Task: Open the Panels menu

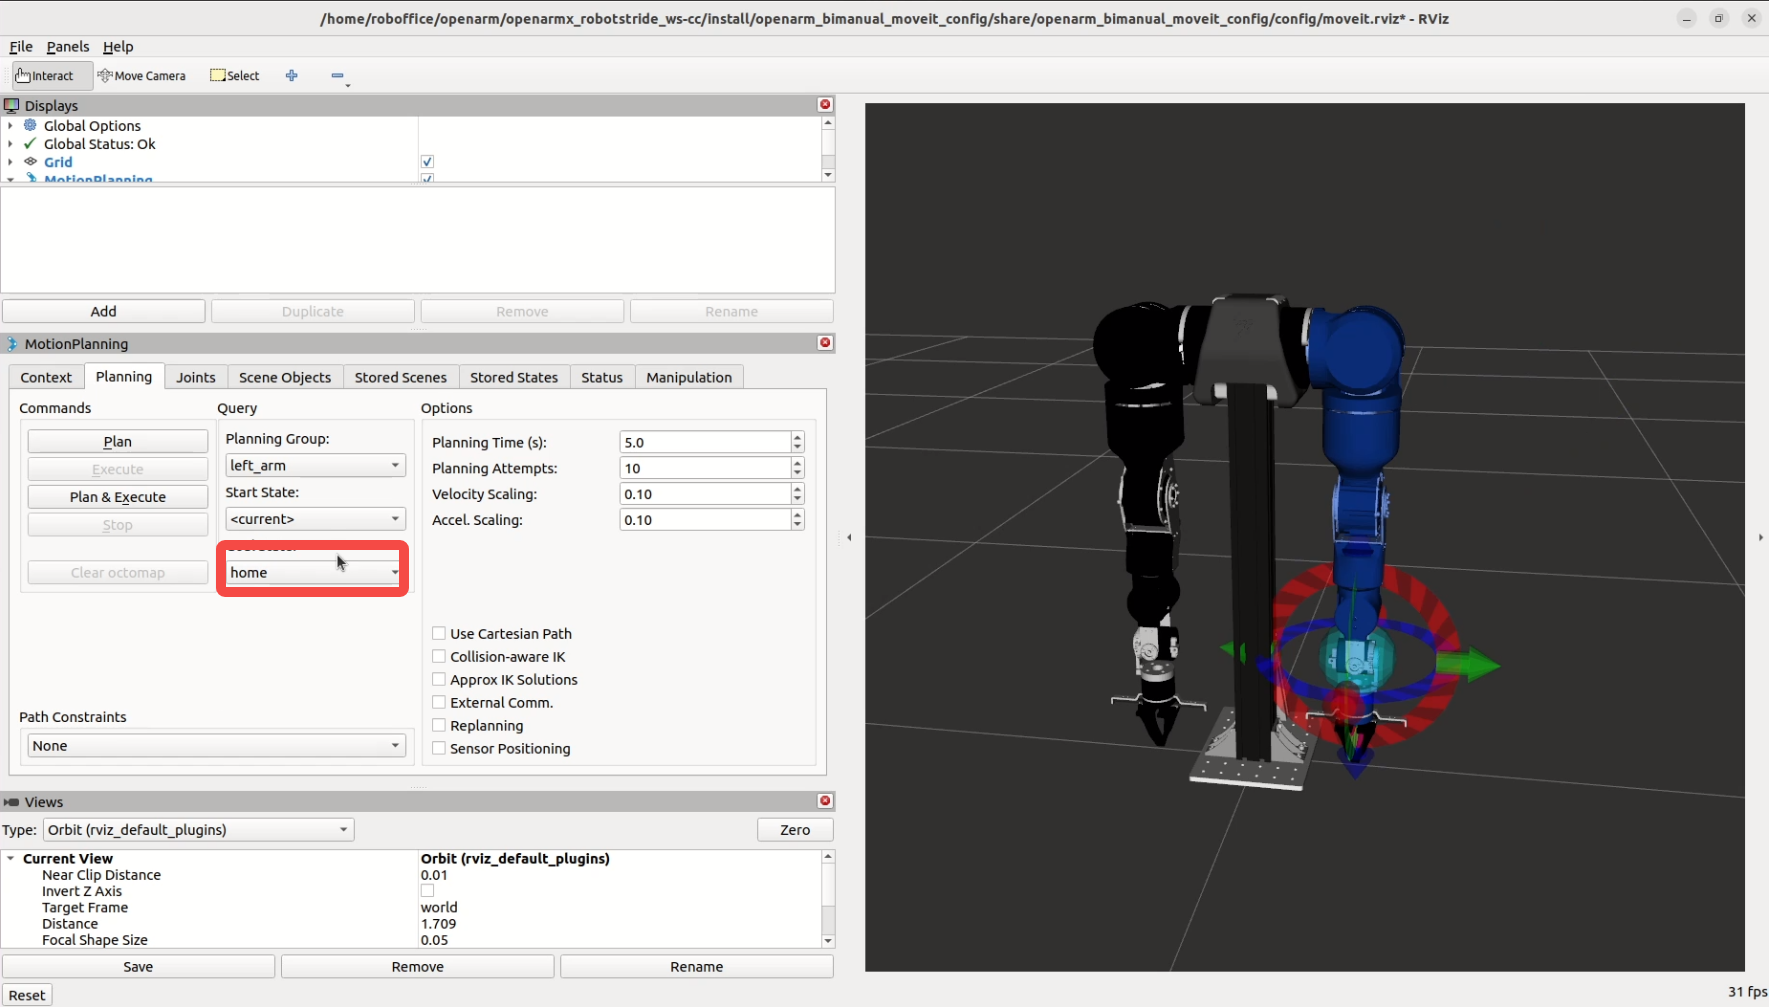Action: point(67,47)
